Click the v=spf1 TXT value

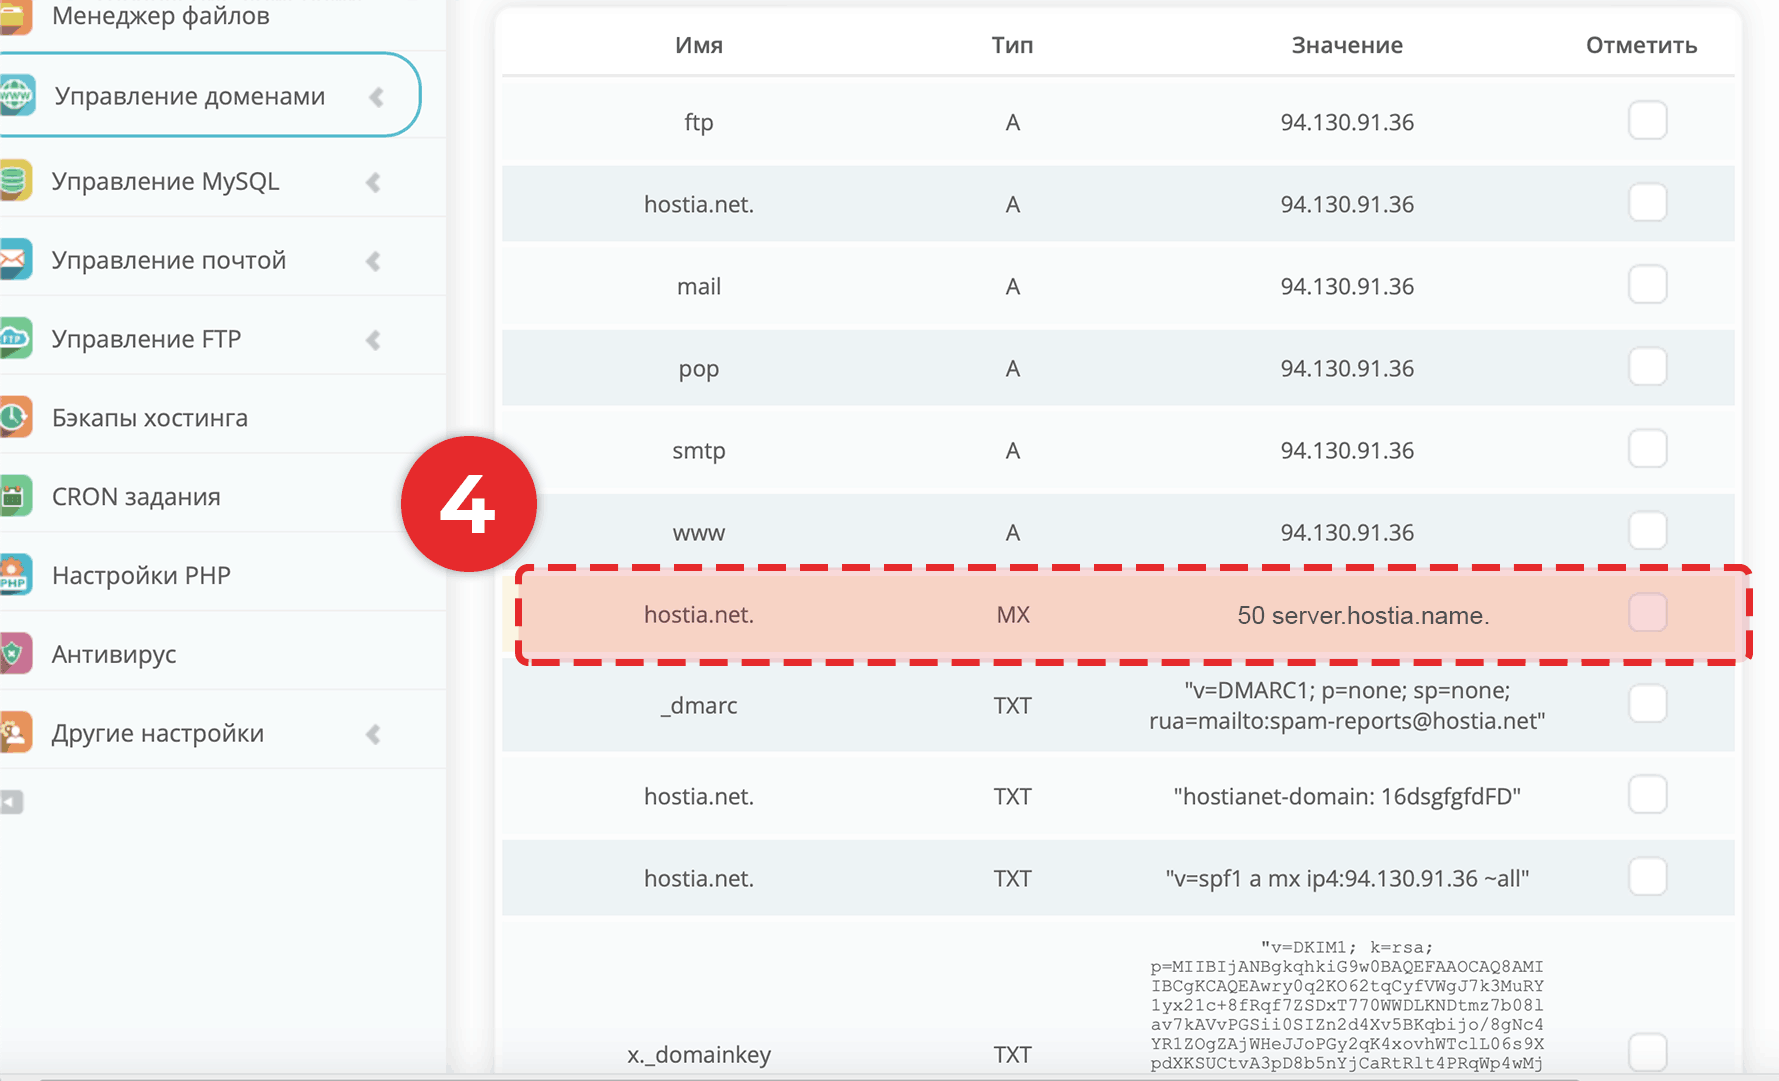pyautogui.click(x=1347, y=879)
